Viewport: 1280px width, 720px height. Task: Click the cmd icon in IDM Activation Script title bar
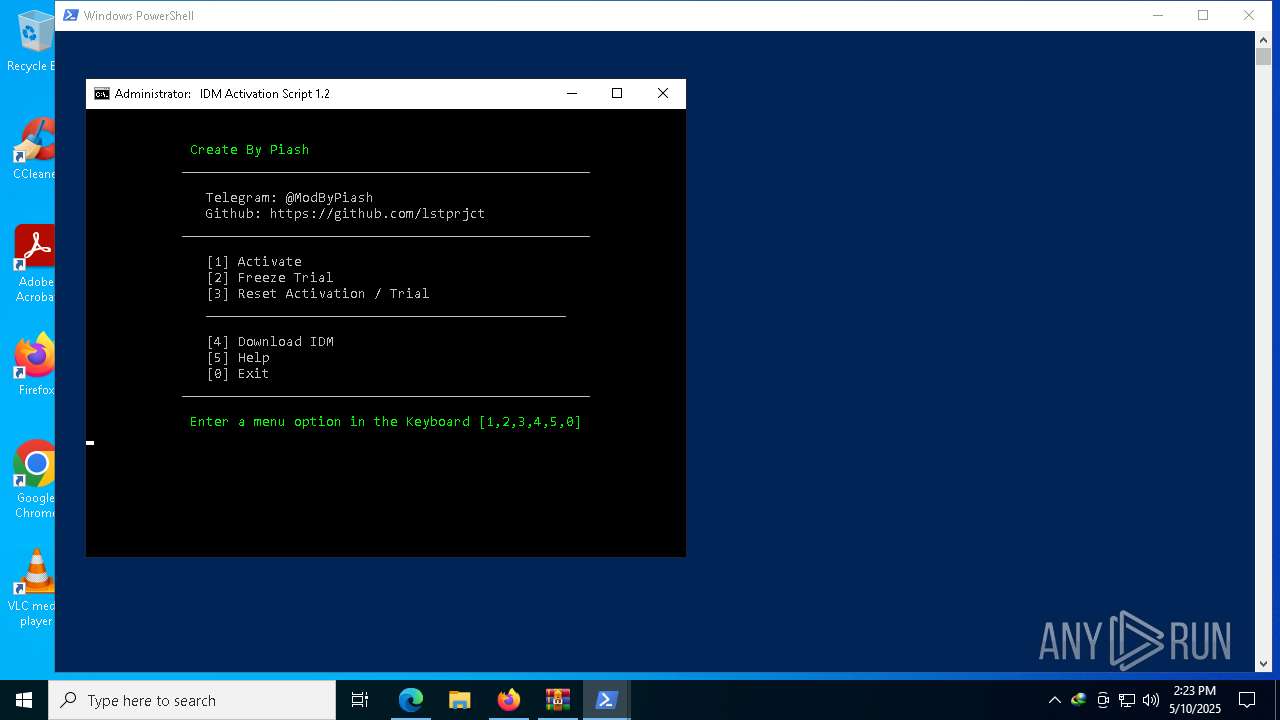(102, 94)
